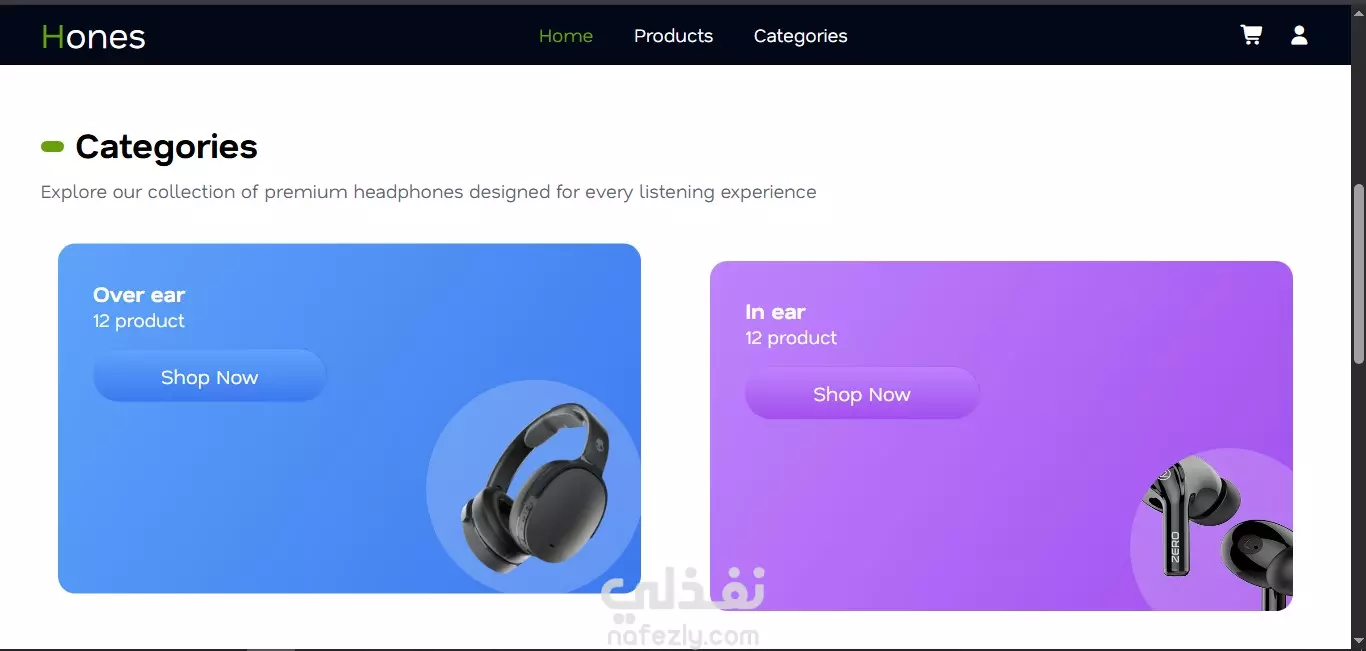Click Shop Now on In ear card
The width and height of the screenshot is (1366, 651).
pos(861,394)
